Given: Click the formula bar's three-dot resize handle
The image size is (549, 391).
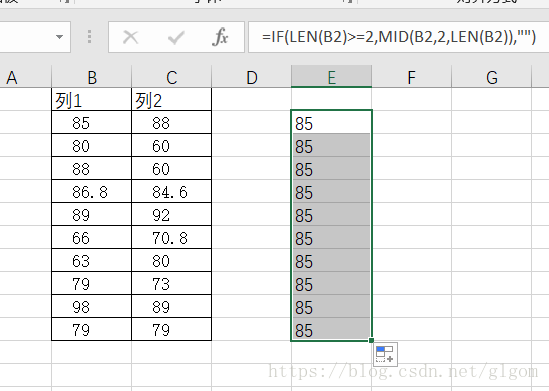Looking at the screenshot, I should [90, 37].
